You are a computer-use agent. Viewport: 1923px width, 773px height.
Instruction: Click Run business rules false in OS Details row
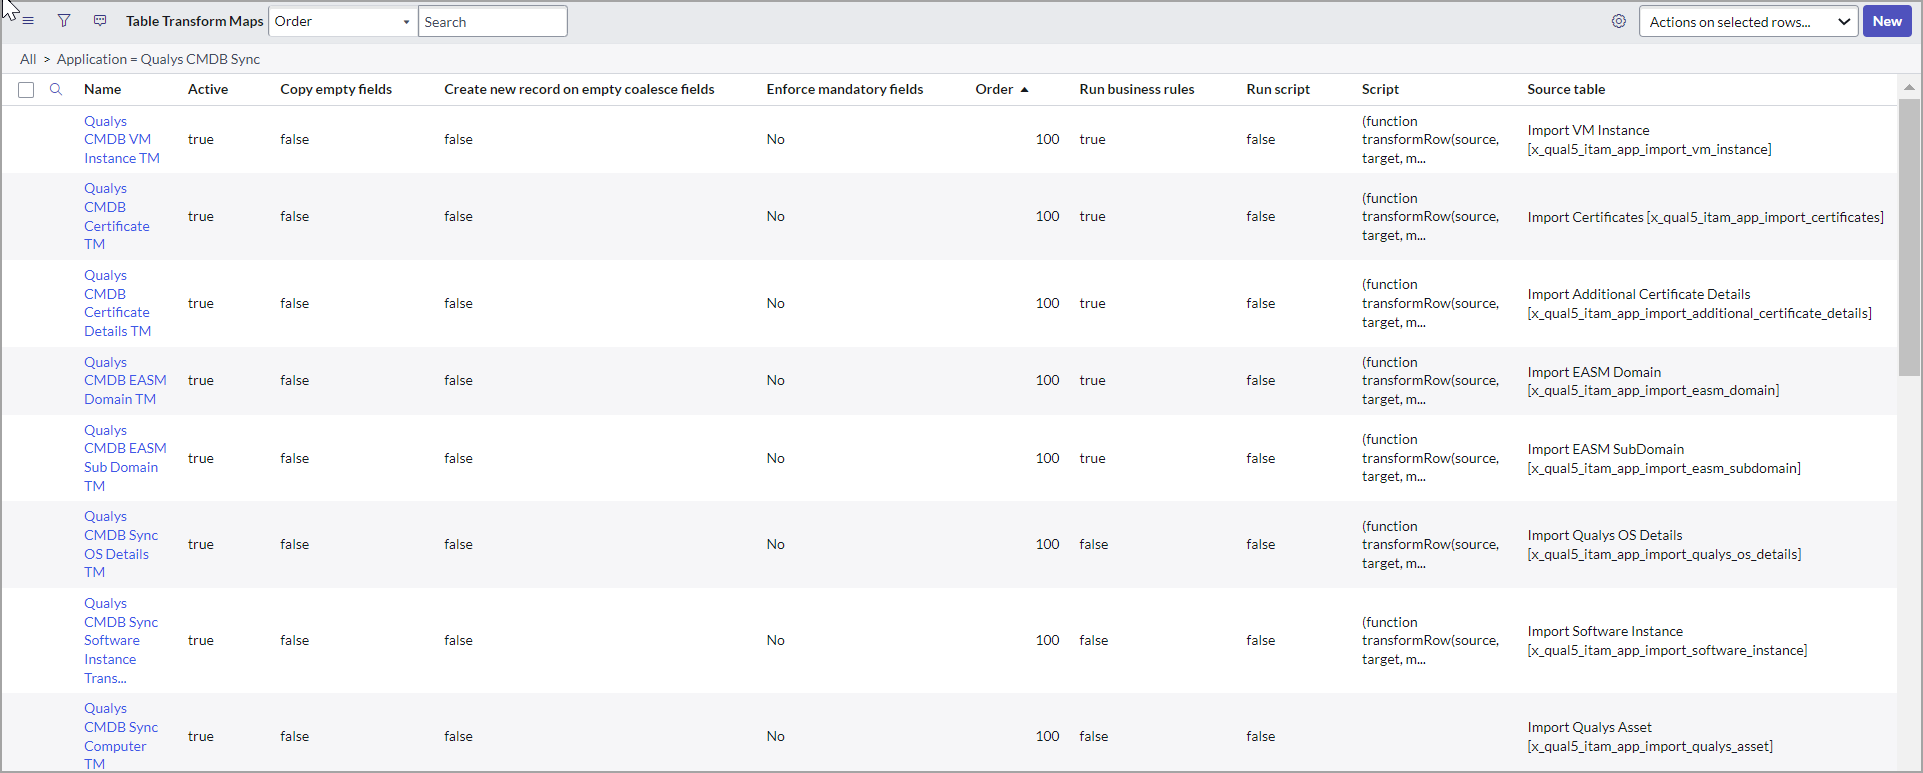pos(1094,544)
